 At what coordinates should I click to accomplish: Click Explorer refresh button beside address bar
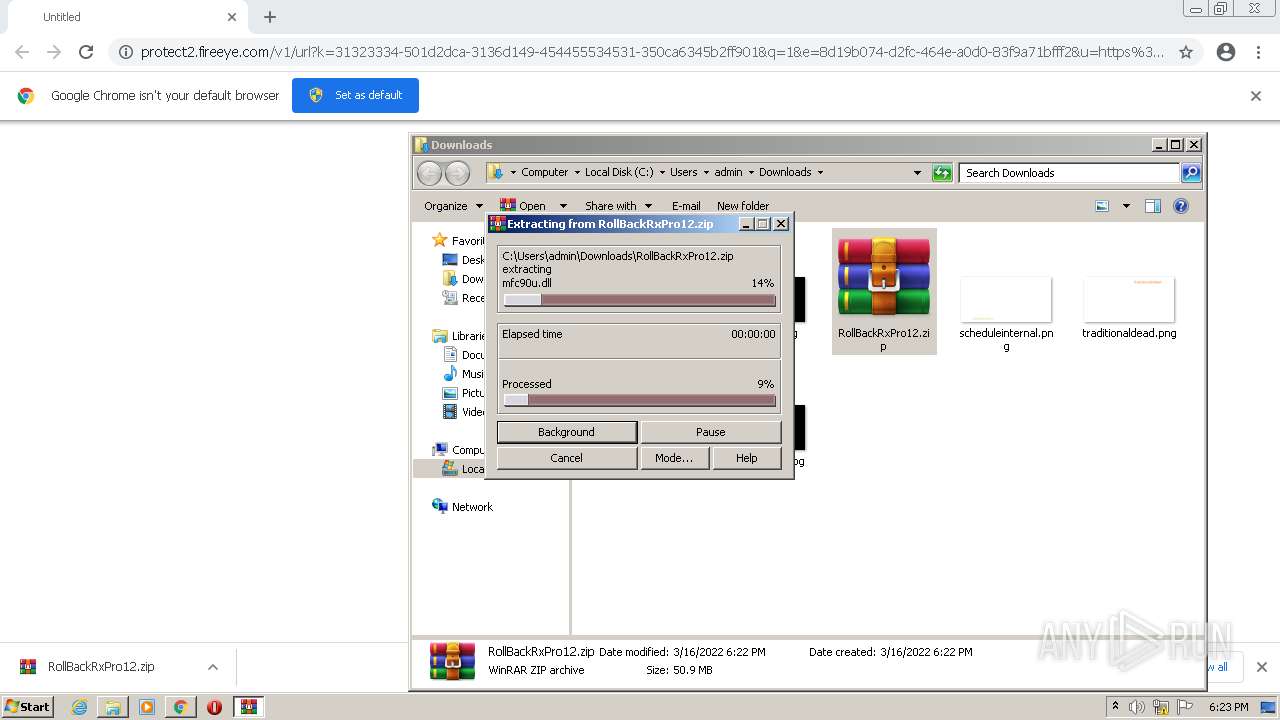click(942, 173)
